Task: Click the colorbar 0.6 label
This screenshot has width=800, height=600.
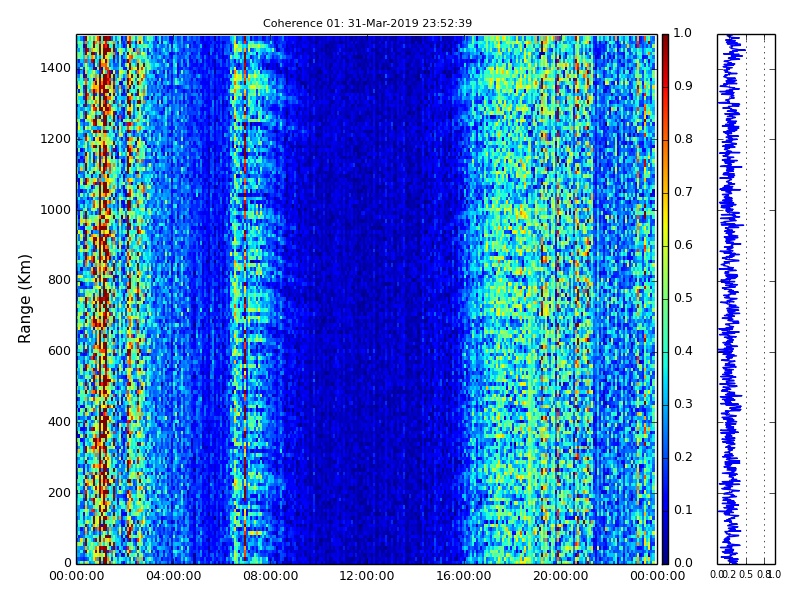Action: coord(683,245)
